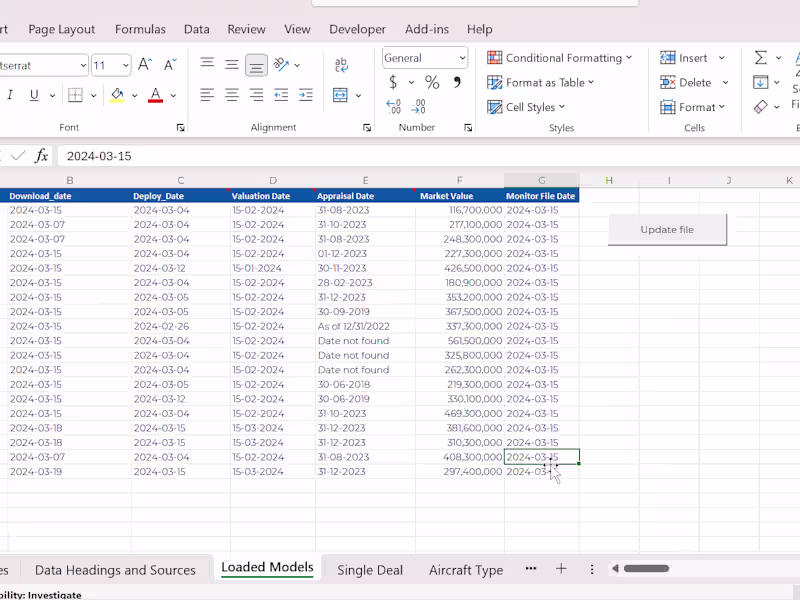Expand the font color palette arrow
The image size is (800, 600).
173,95
